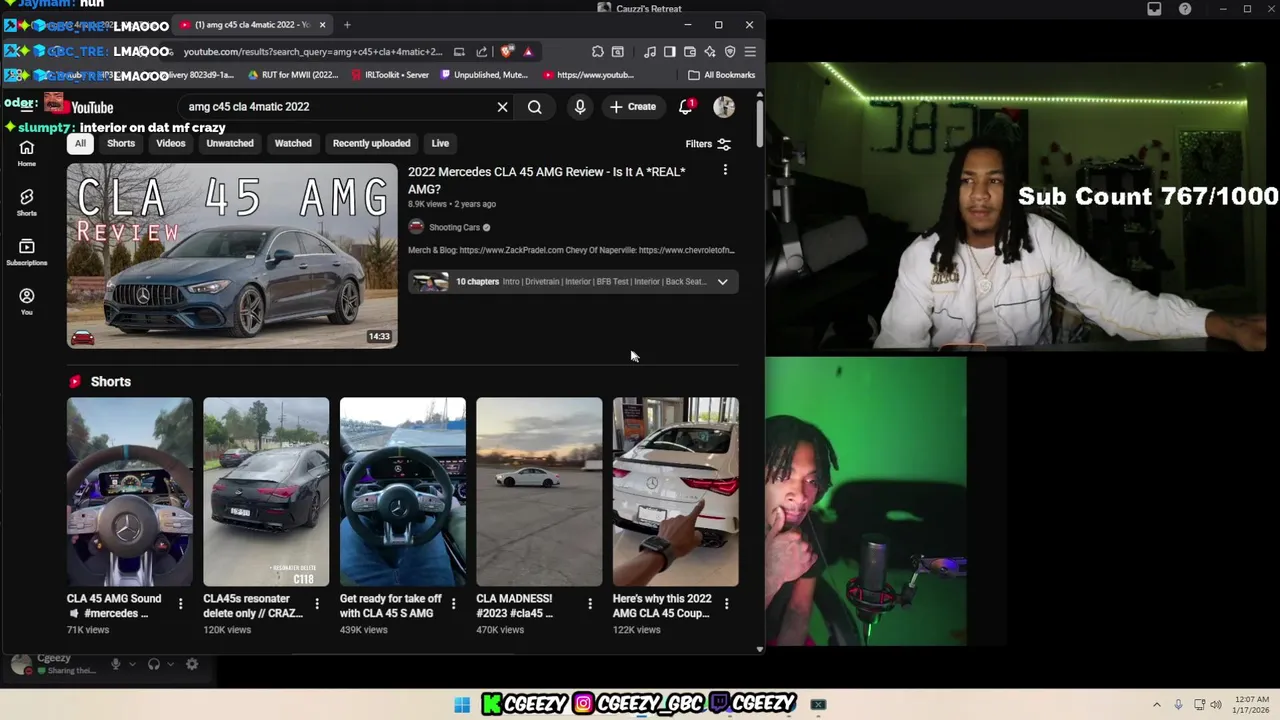Open Brave Rewards triangle icon
This screenshot has width=1280, height=720.
pyautogui.click(x=528, y=52)
